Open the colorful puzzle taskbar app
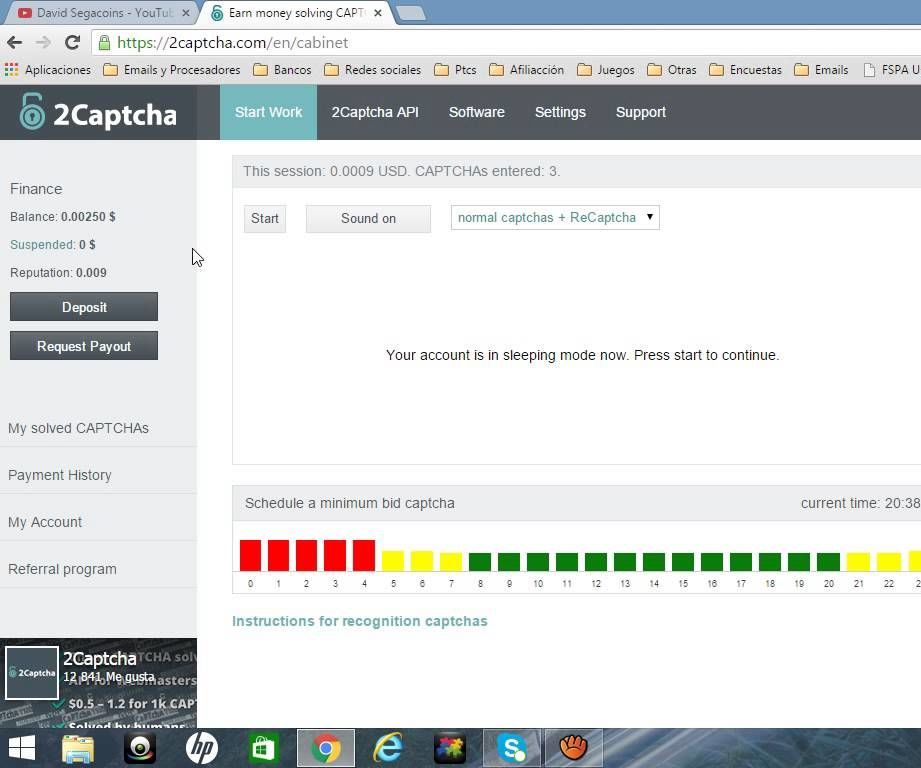This screenshot has width=921, height=768. 449,748
